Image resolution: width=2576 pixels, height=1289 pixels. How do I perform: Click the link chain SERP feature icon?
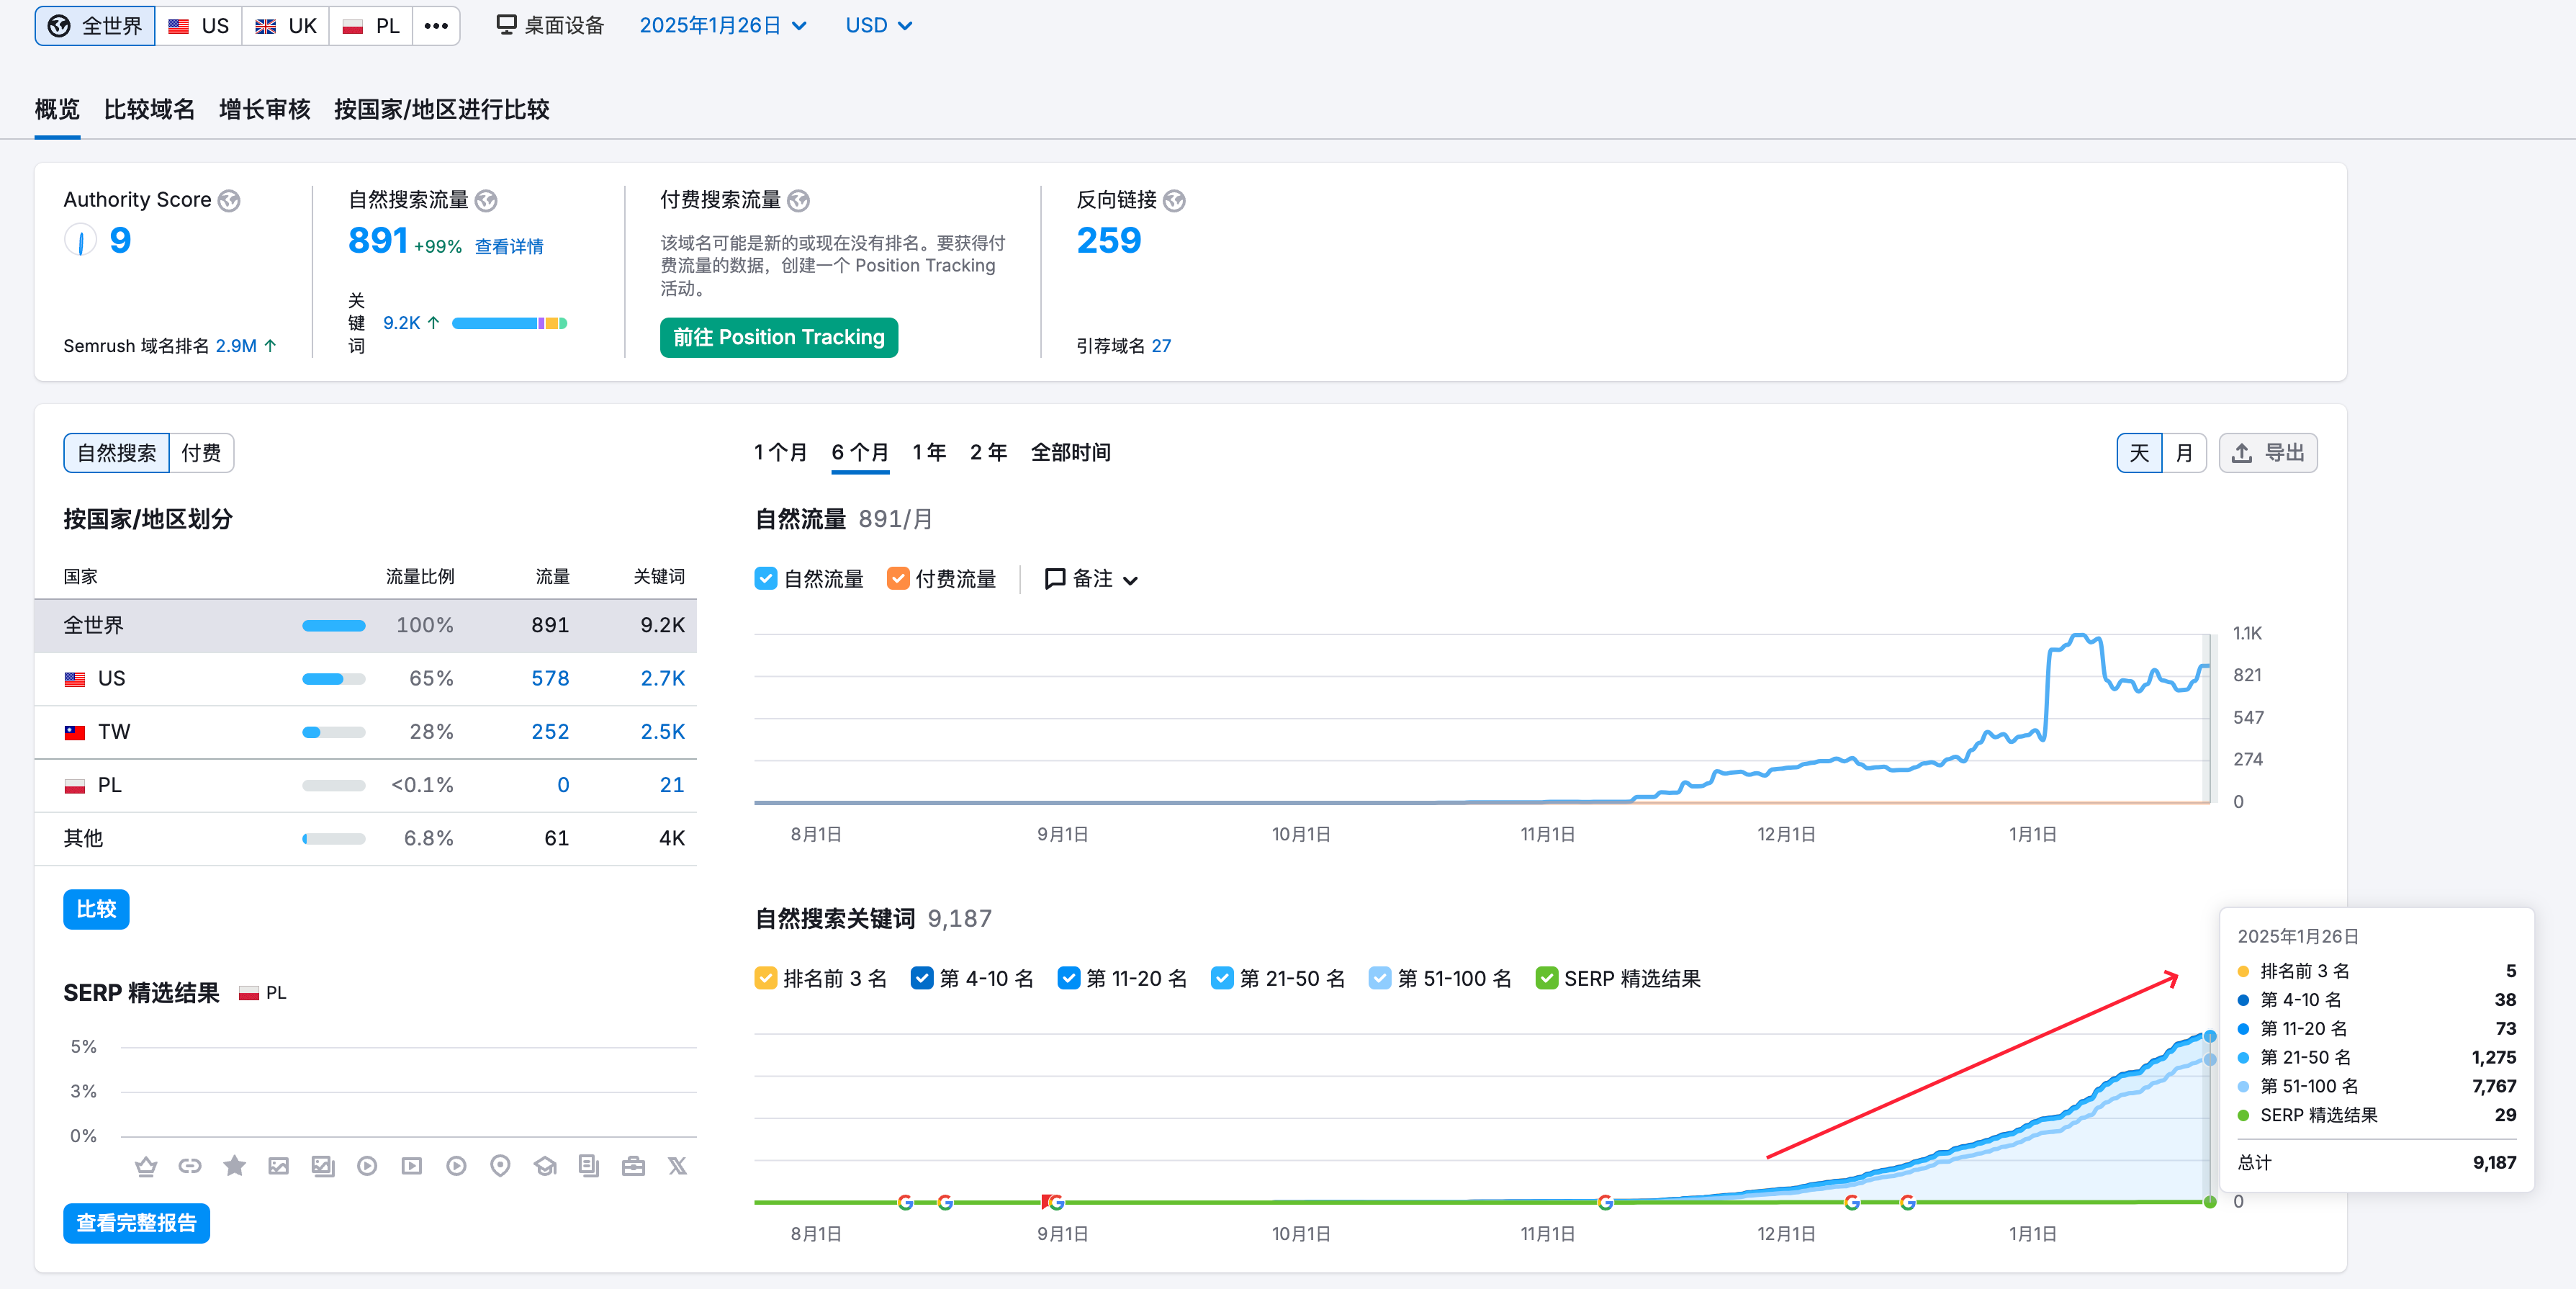[190, 1166]
